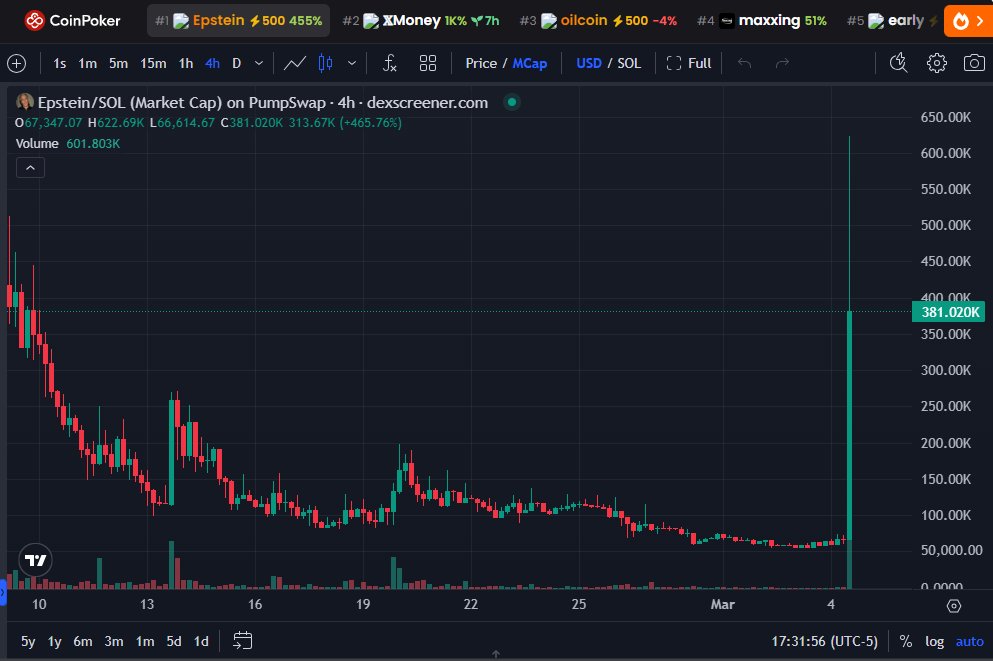
Task: Take a chart snapshot with camera
Action: [974, 63]
